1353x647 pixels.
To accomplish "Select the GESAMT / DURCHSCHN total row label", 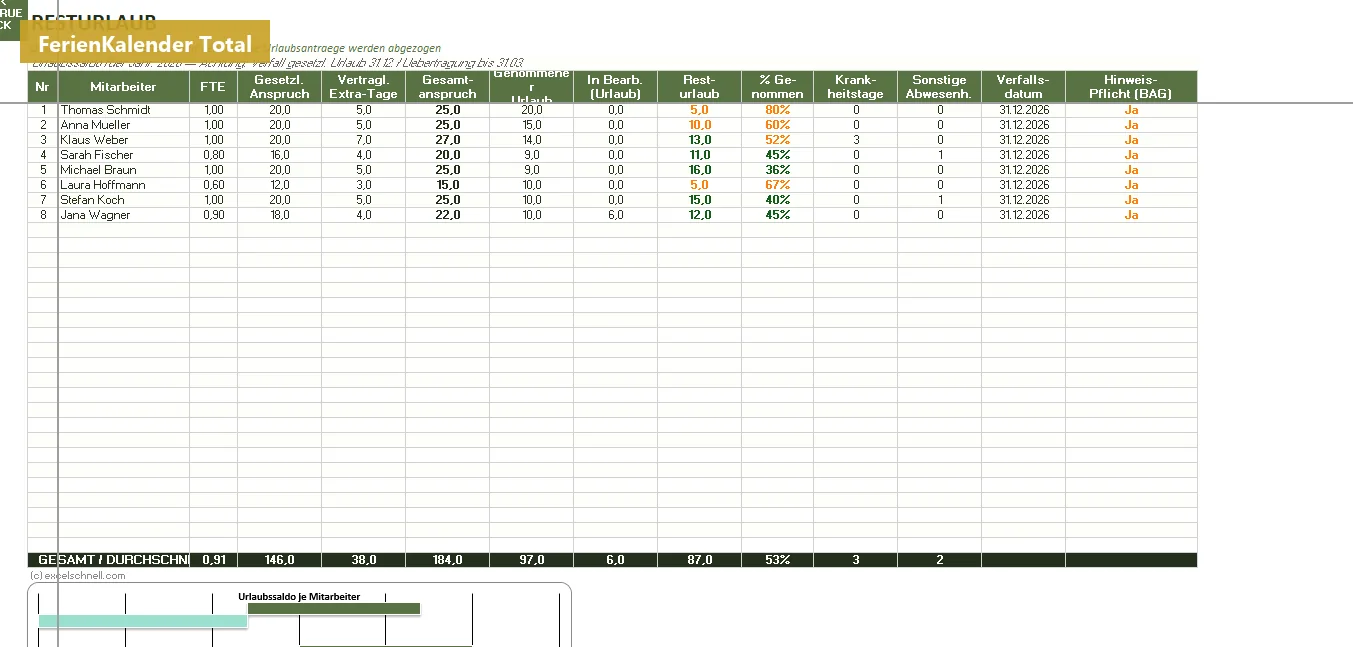I will pos(109,560).
